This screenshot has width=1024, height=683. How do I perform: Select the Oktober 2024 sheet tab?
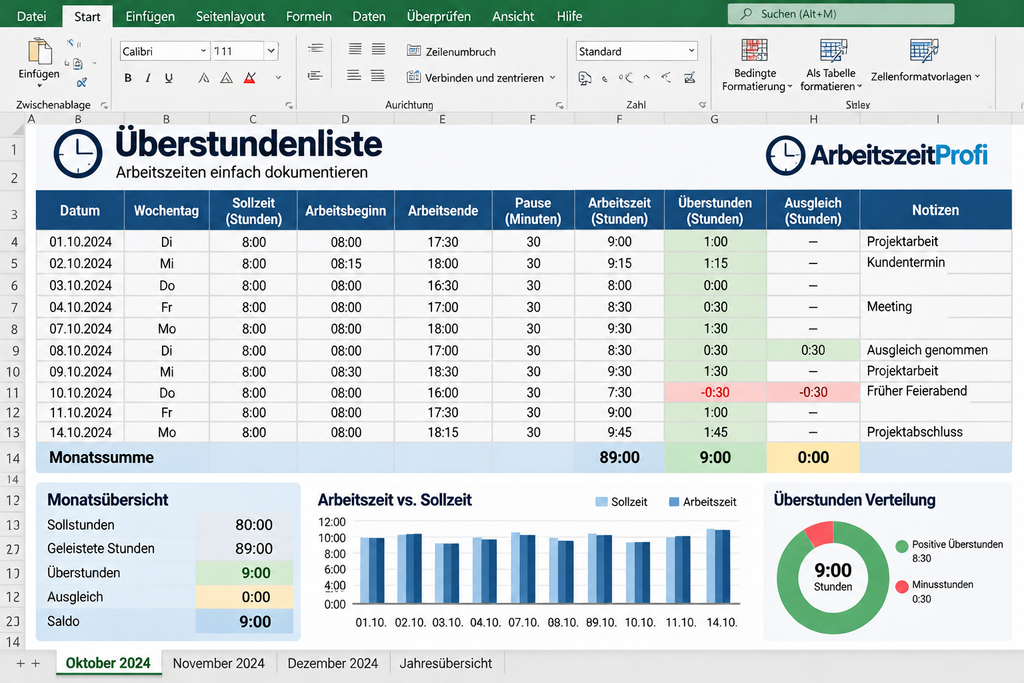pyautogui.click(x=108, y=663)
